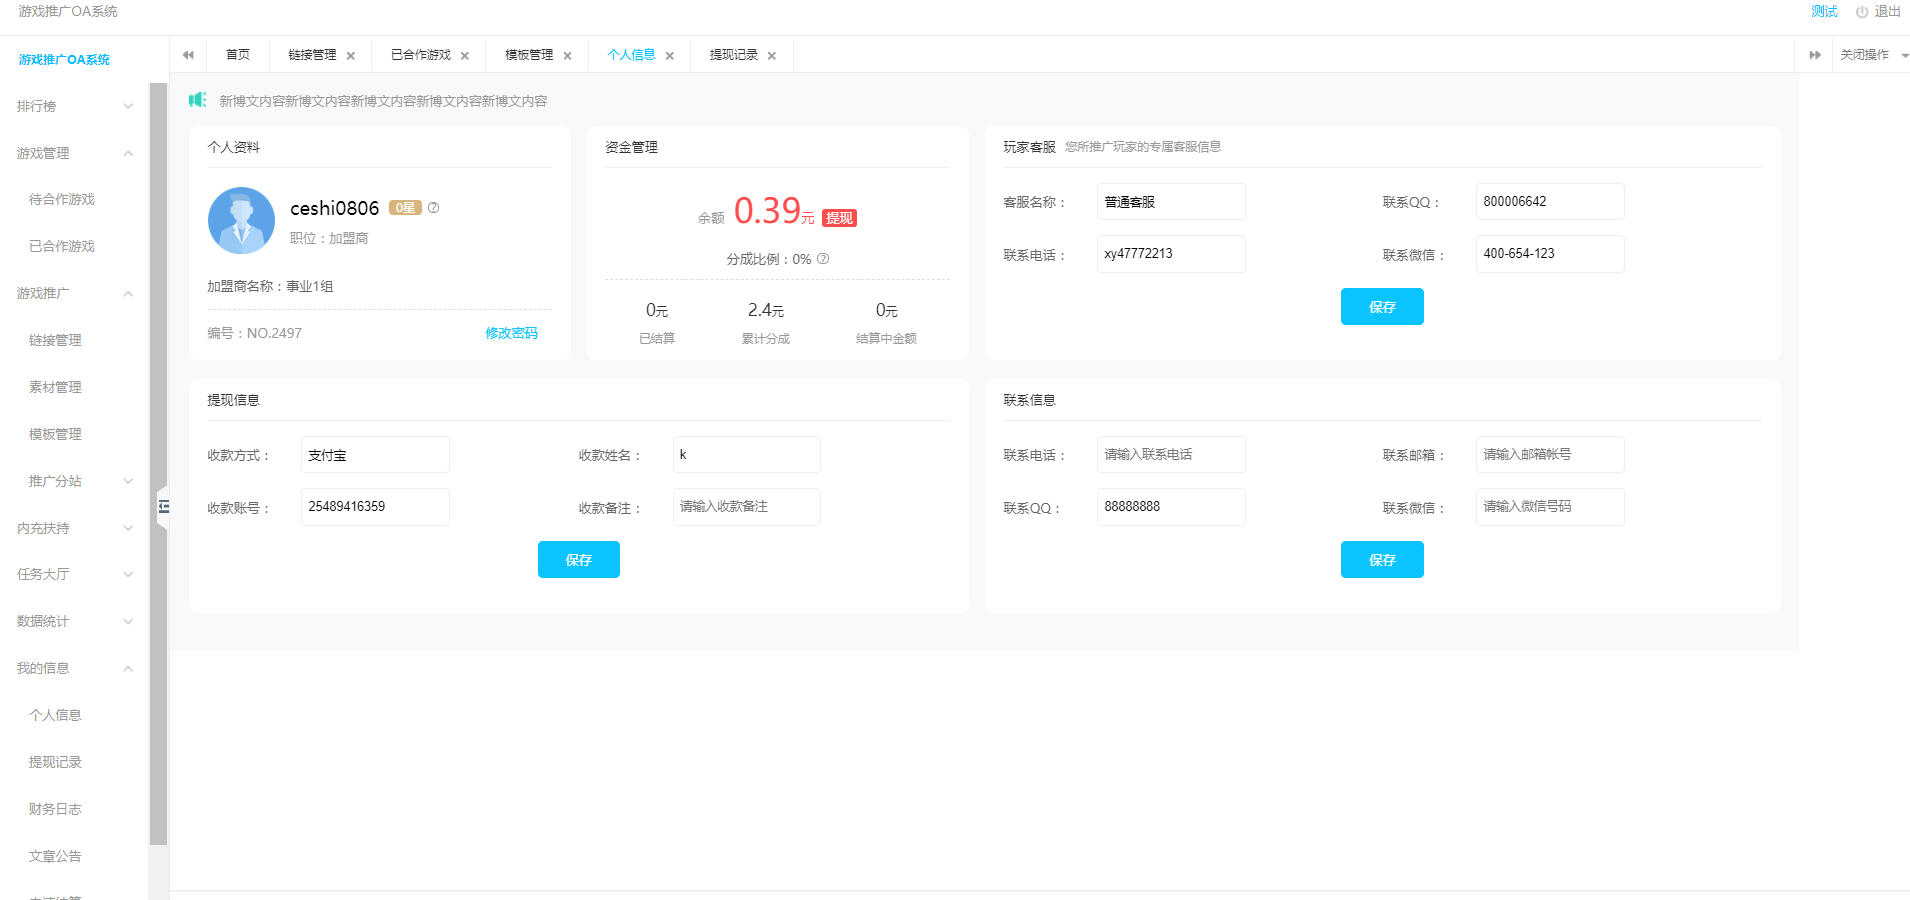Click the help icon beside 分成比例

click(823, 259)
